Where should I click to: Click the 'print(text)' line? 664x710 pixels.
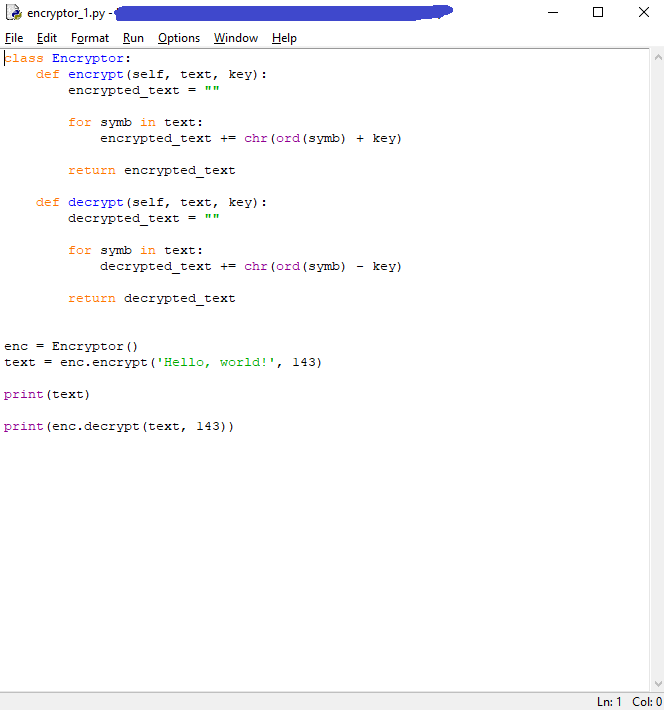click(47, 394)
